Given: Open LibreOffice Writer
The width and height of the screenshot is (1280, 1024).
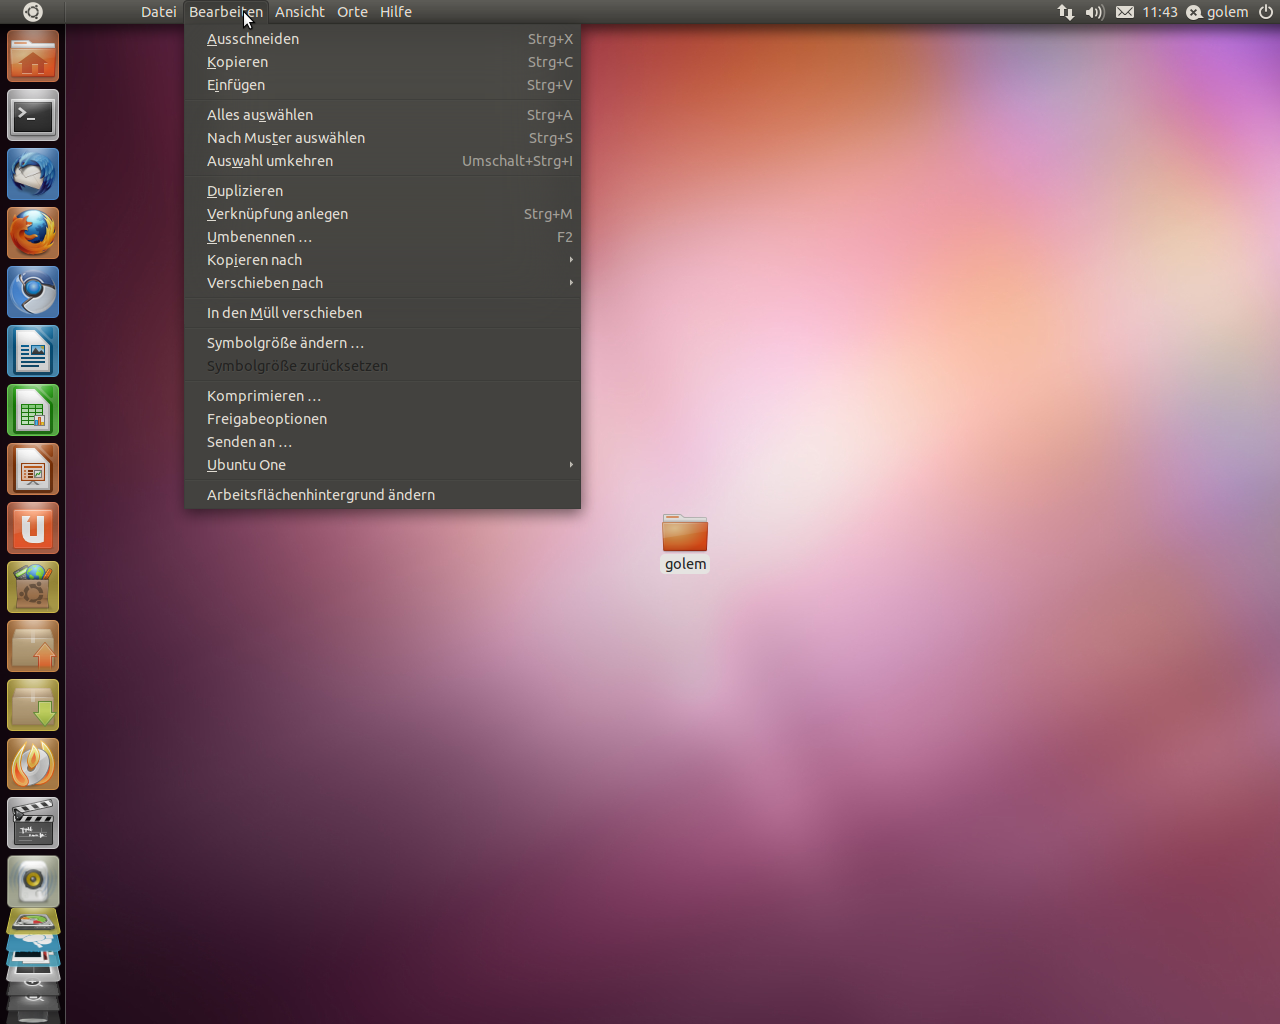Looking at the screenshot, I should point(33,351).
